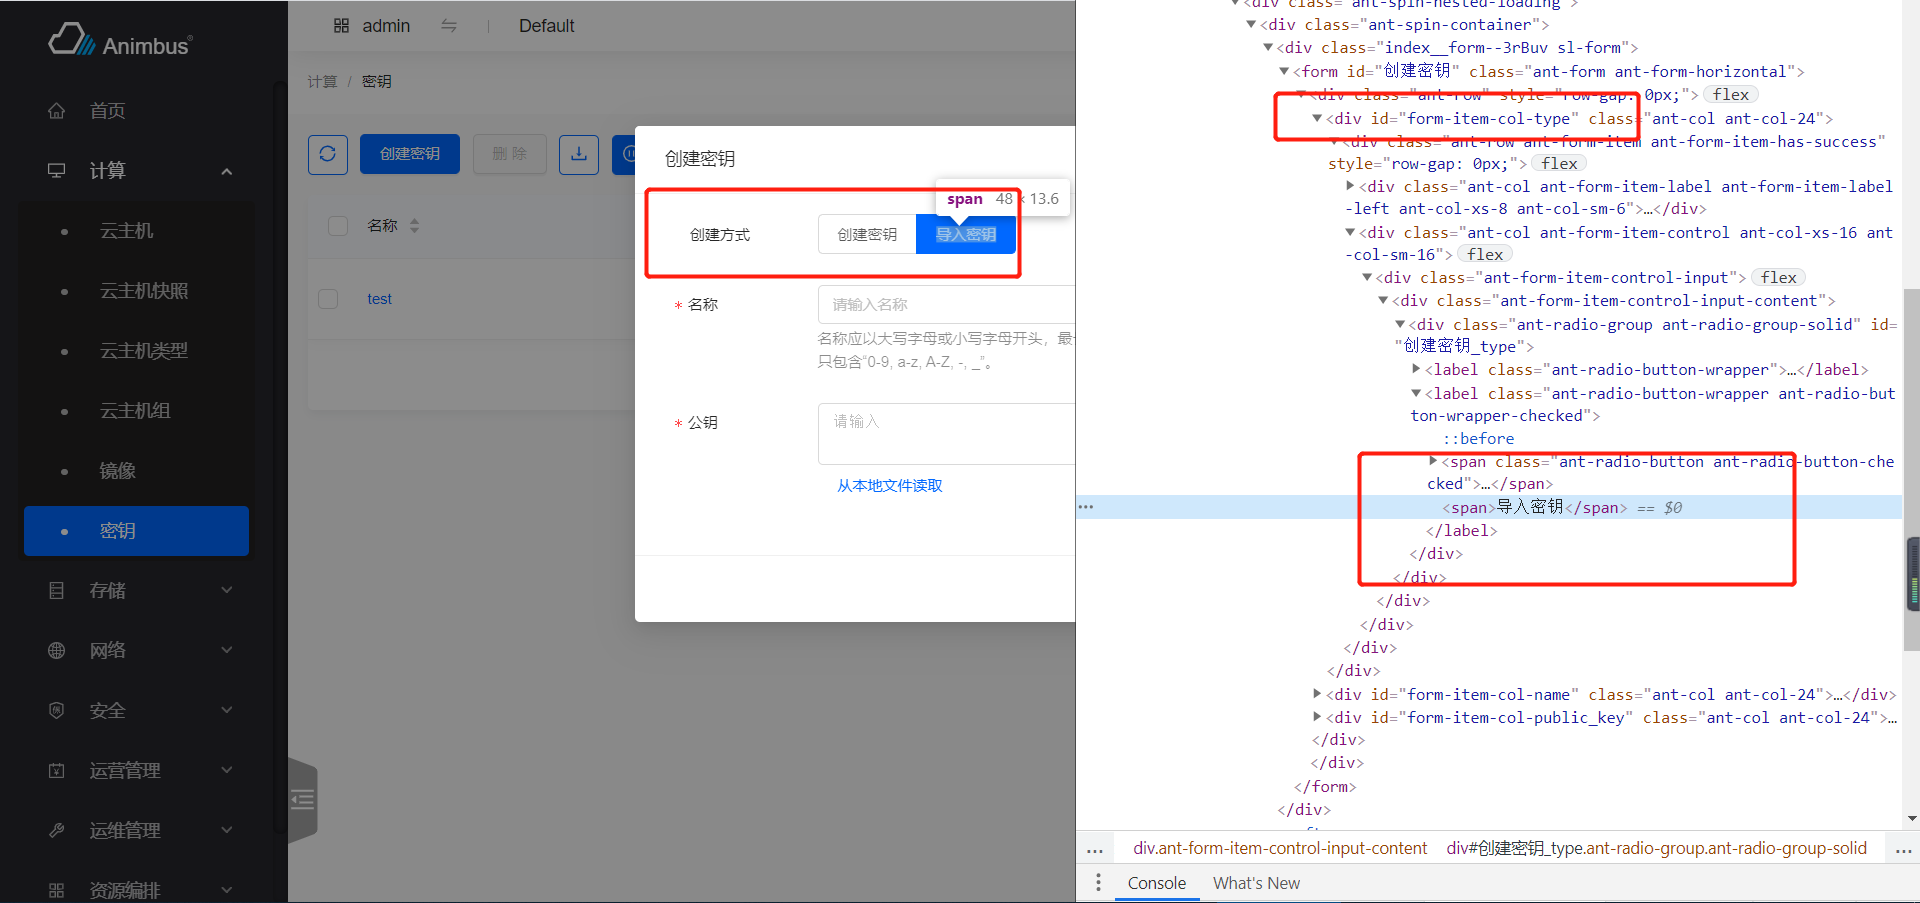1920x903 pixels.
Task: Tick the checkbox for the test row
Action: (328, 299)
